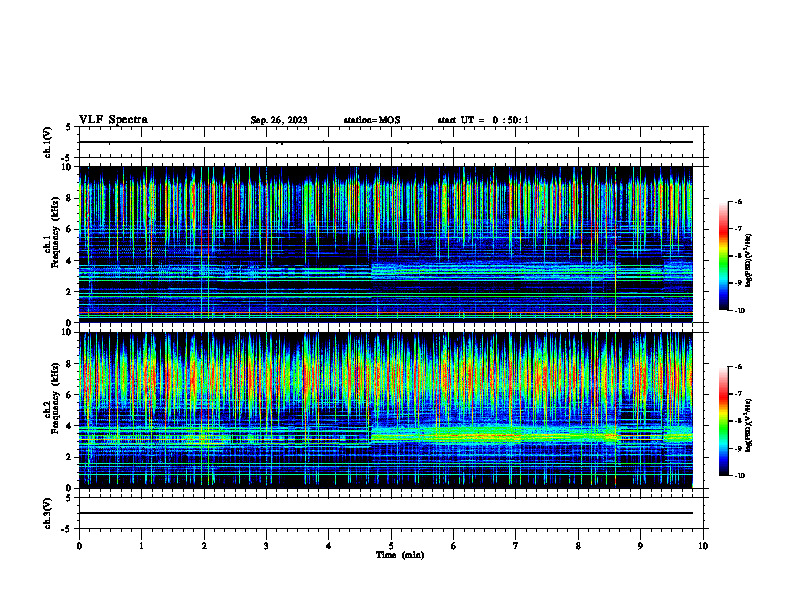Click the "station=MOS" label
The image size is (792, 612).
pos(372,120)
